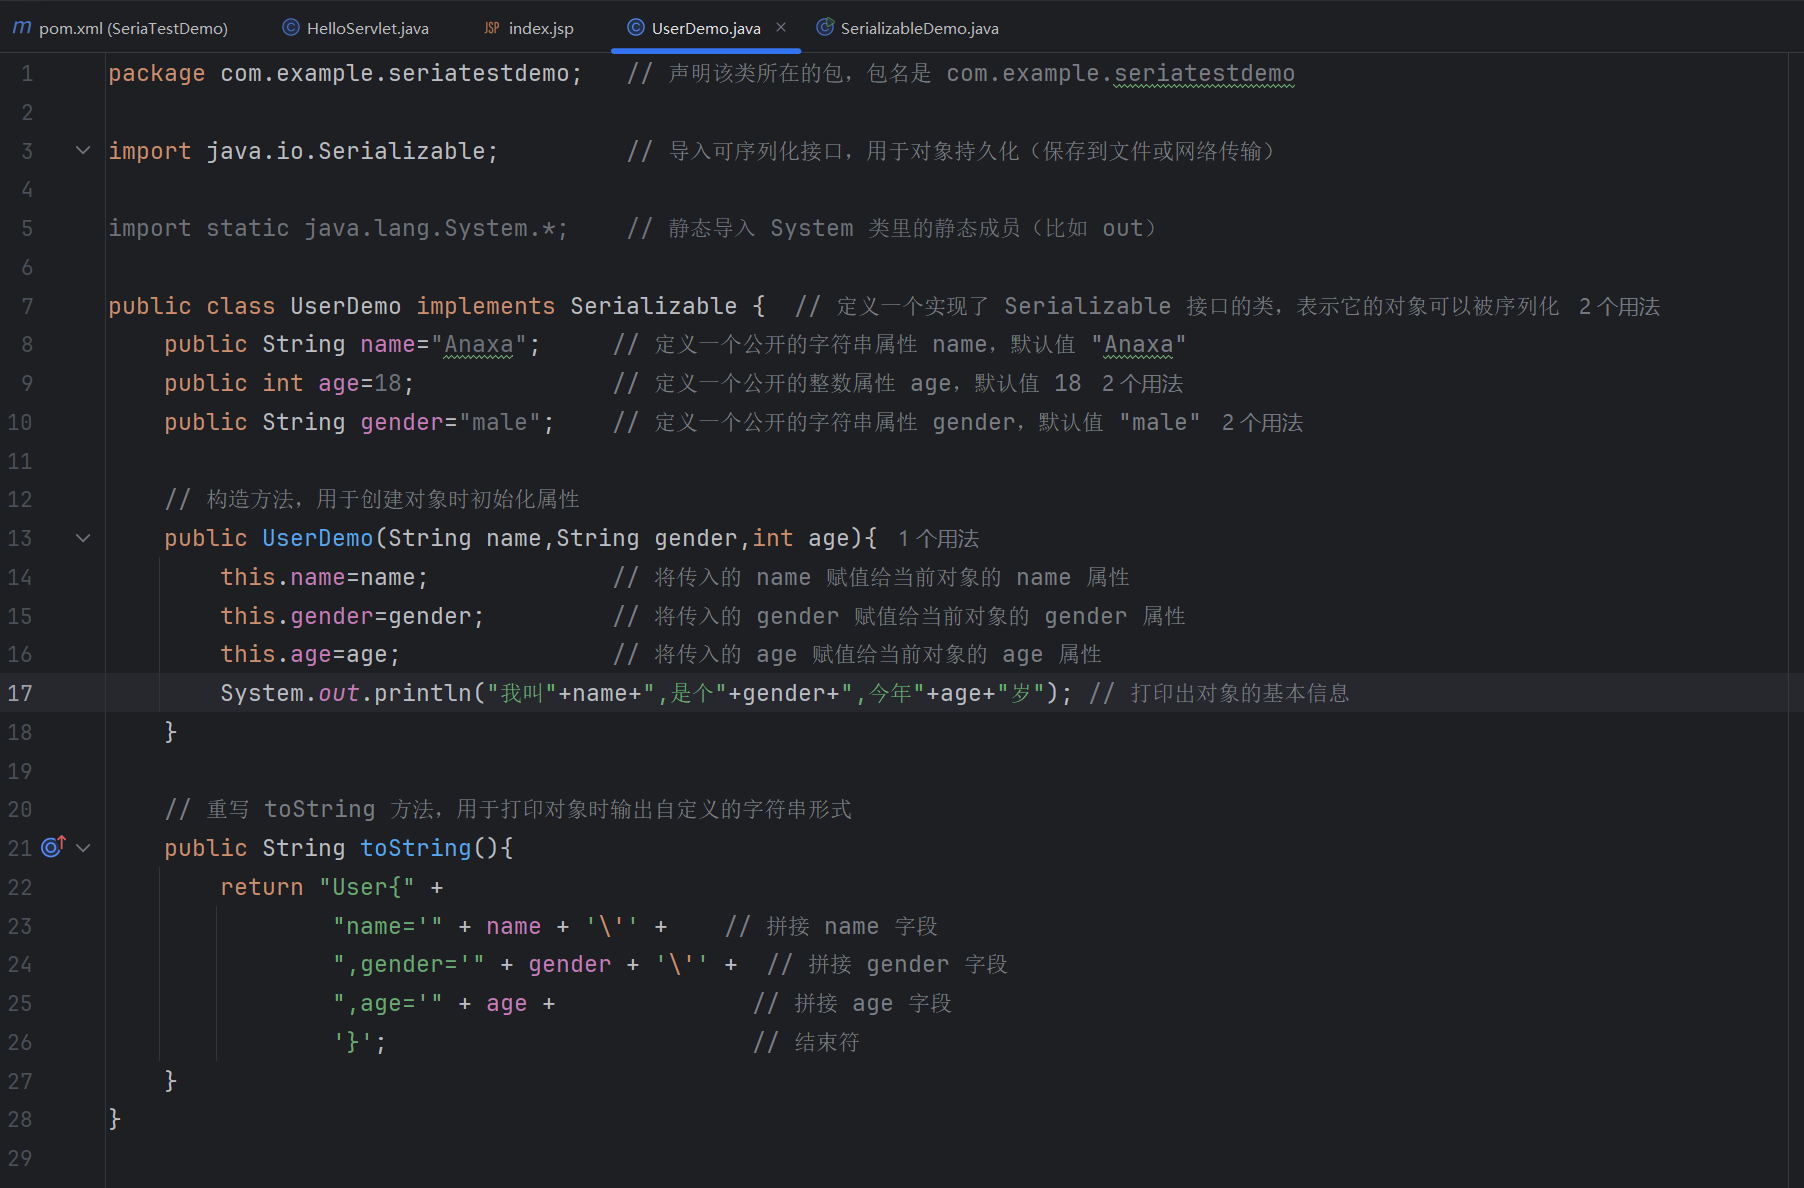
Task: Click the "1 个用法" hint after the constructor
Action: pos(938,538)
